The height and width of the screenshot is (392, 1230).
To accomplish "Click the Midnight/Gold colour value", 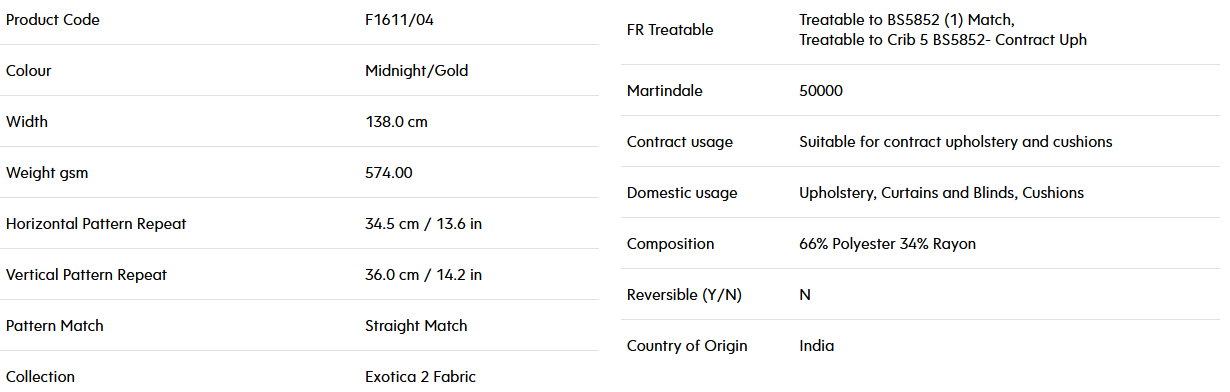I will (x=417, y=71).
